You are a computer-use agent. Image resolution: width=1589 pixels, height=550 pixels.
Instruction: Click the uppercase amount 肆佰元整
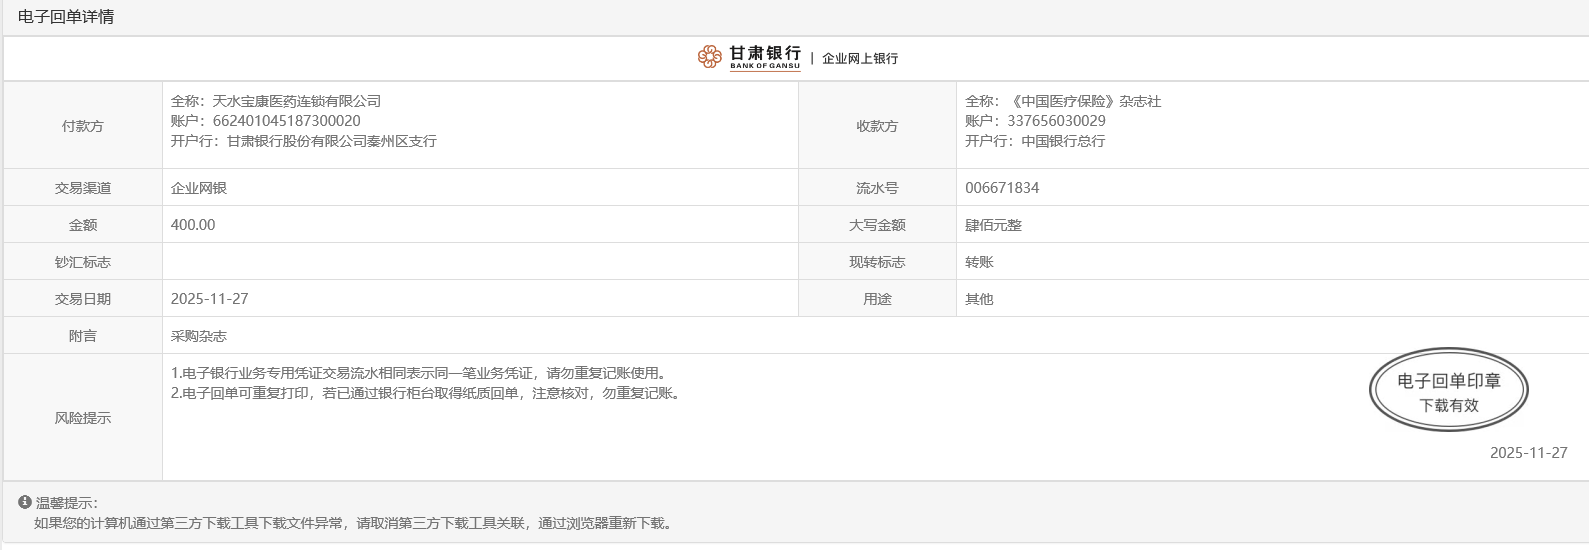(993, 225)
